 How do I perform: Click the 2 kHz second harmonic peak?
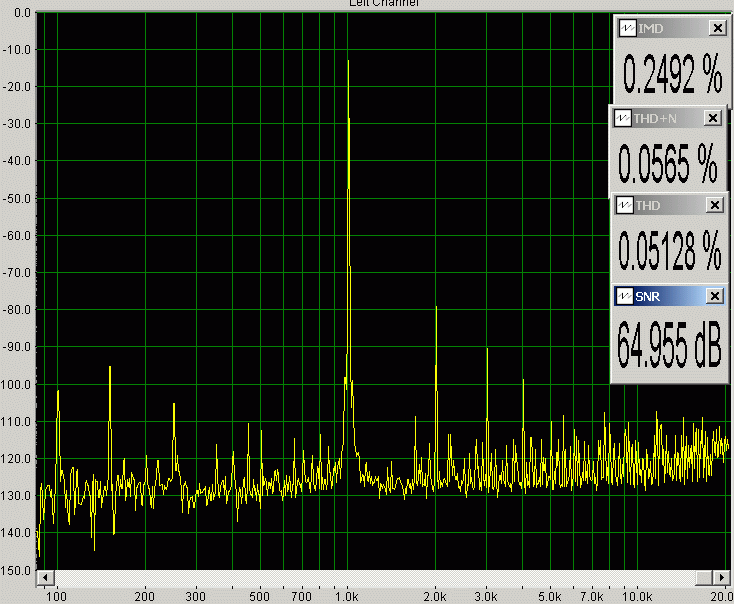point(436,308)
